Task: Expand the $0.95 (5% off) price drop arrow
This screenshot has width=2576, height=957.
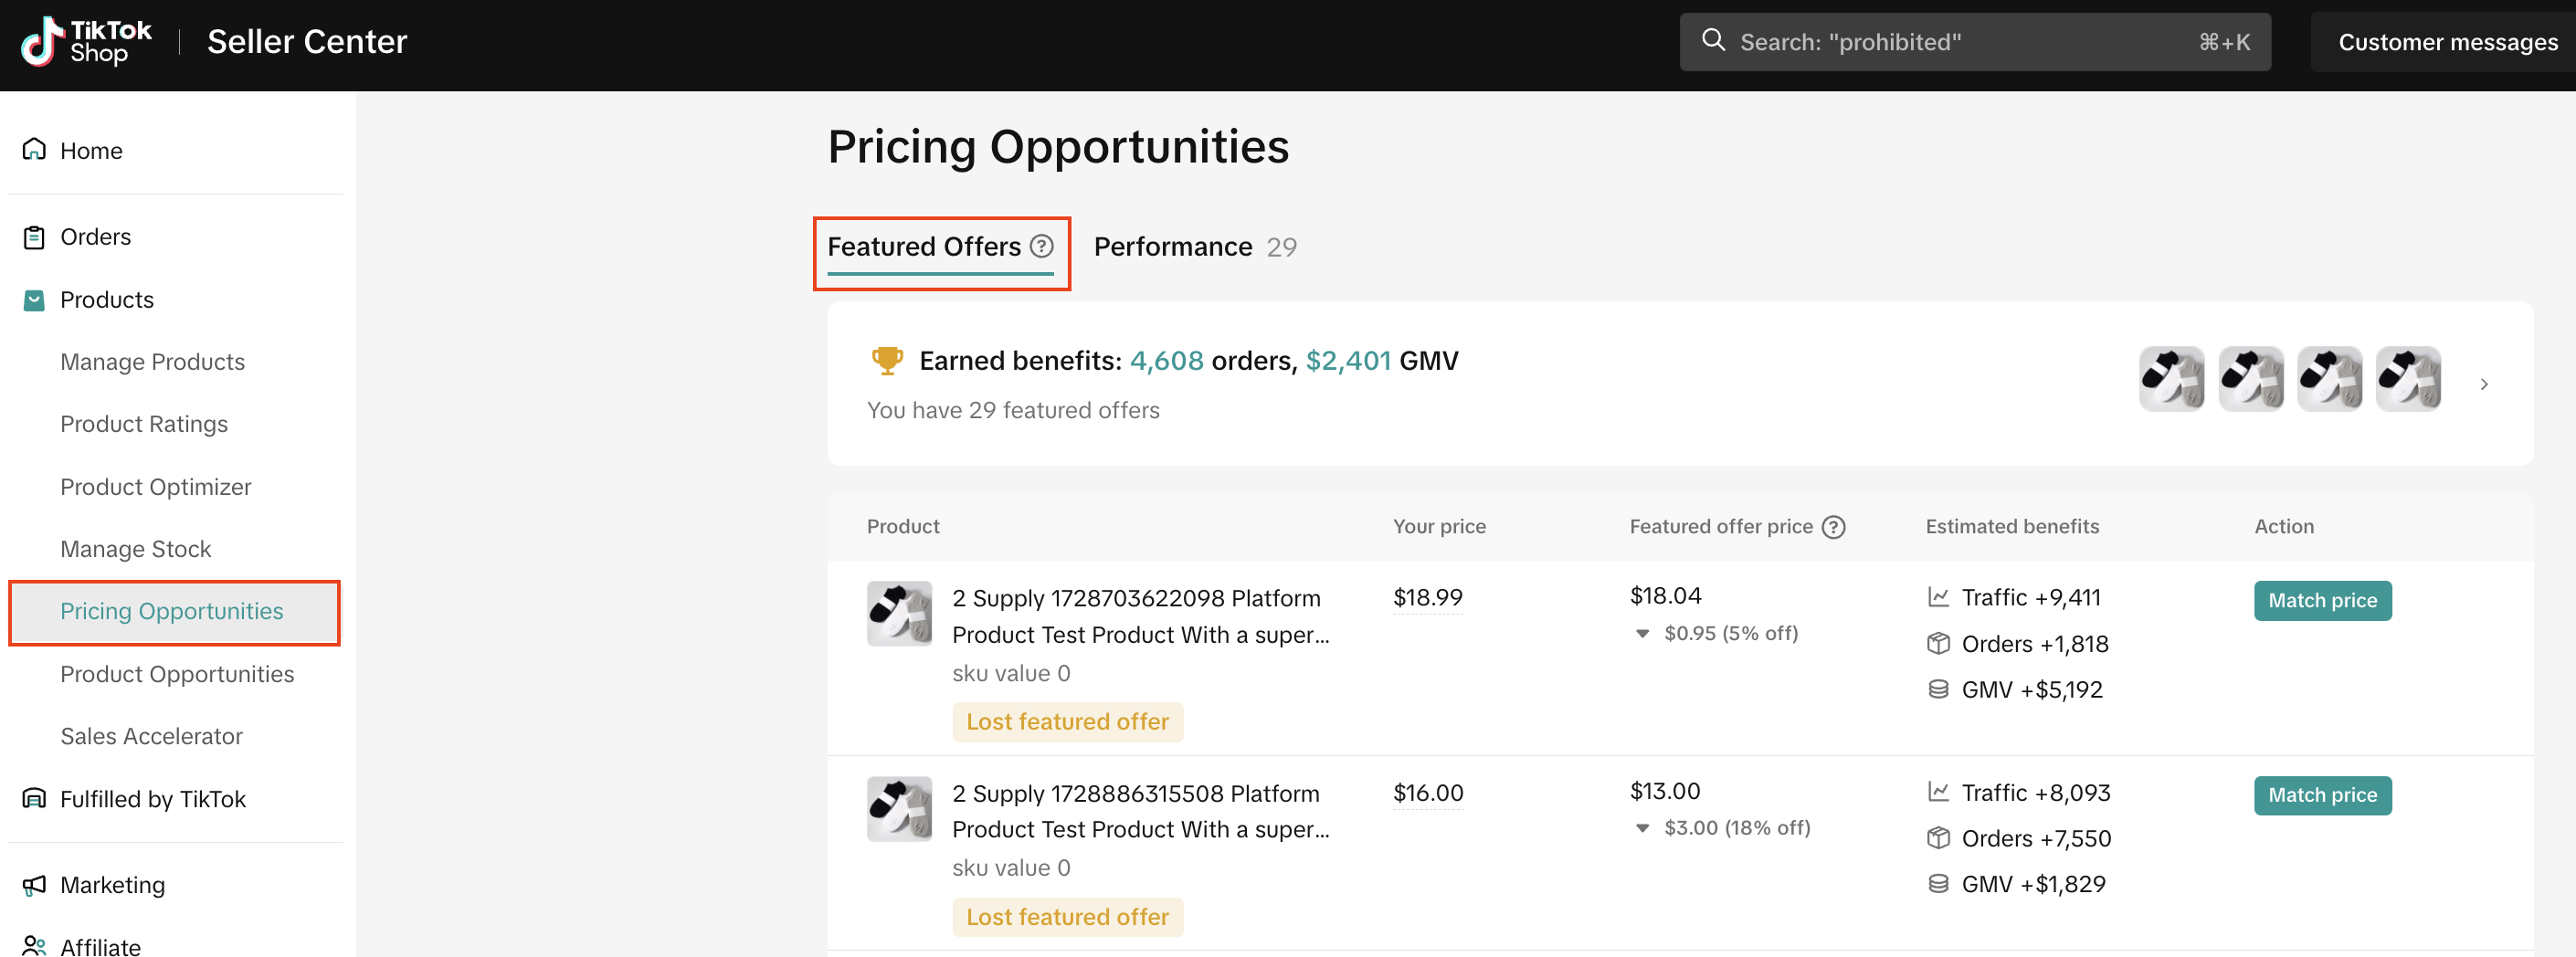Action: tap(1642, 633)
